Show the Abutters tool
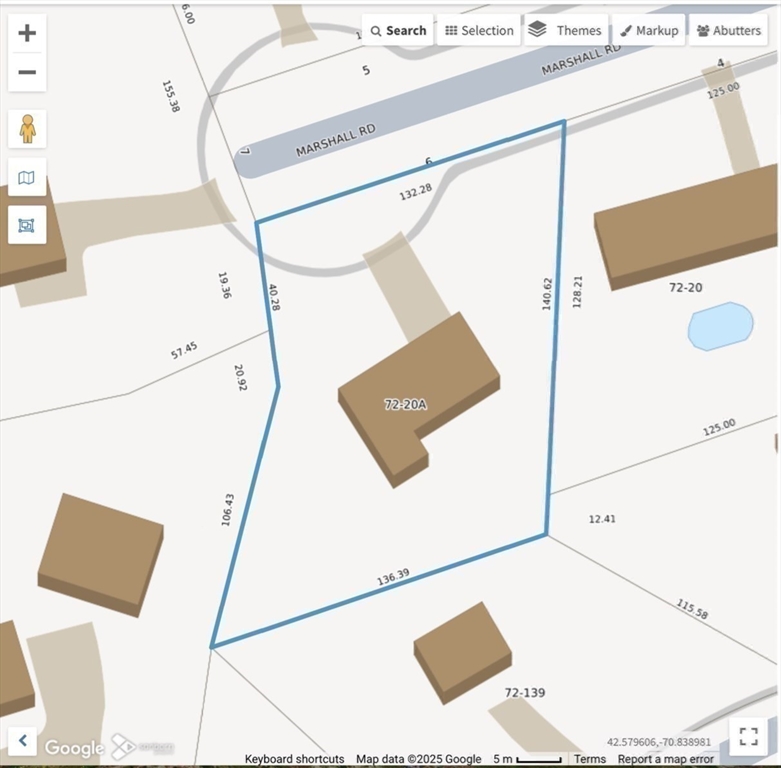This screenshot has height=768, width=781. click(729, 30)
